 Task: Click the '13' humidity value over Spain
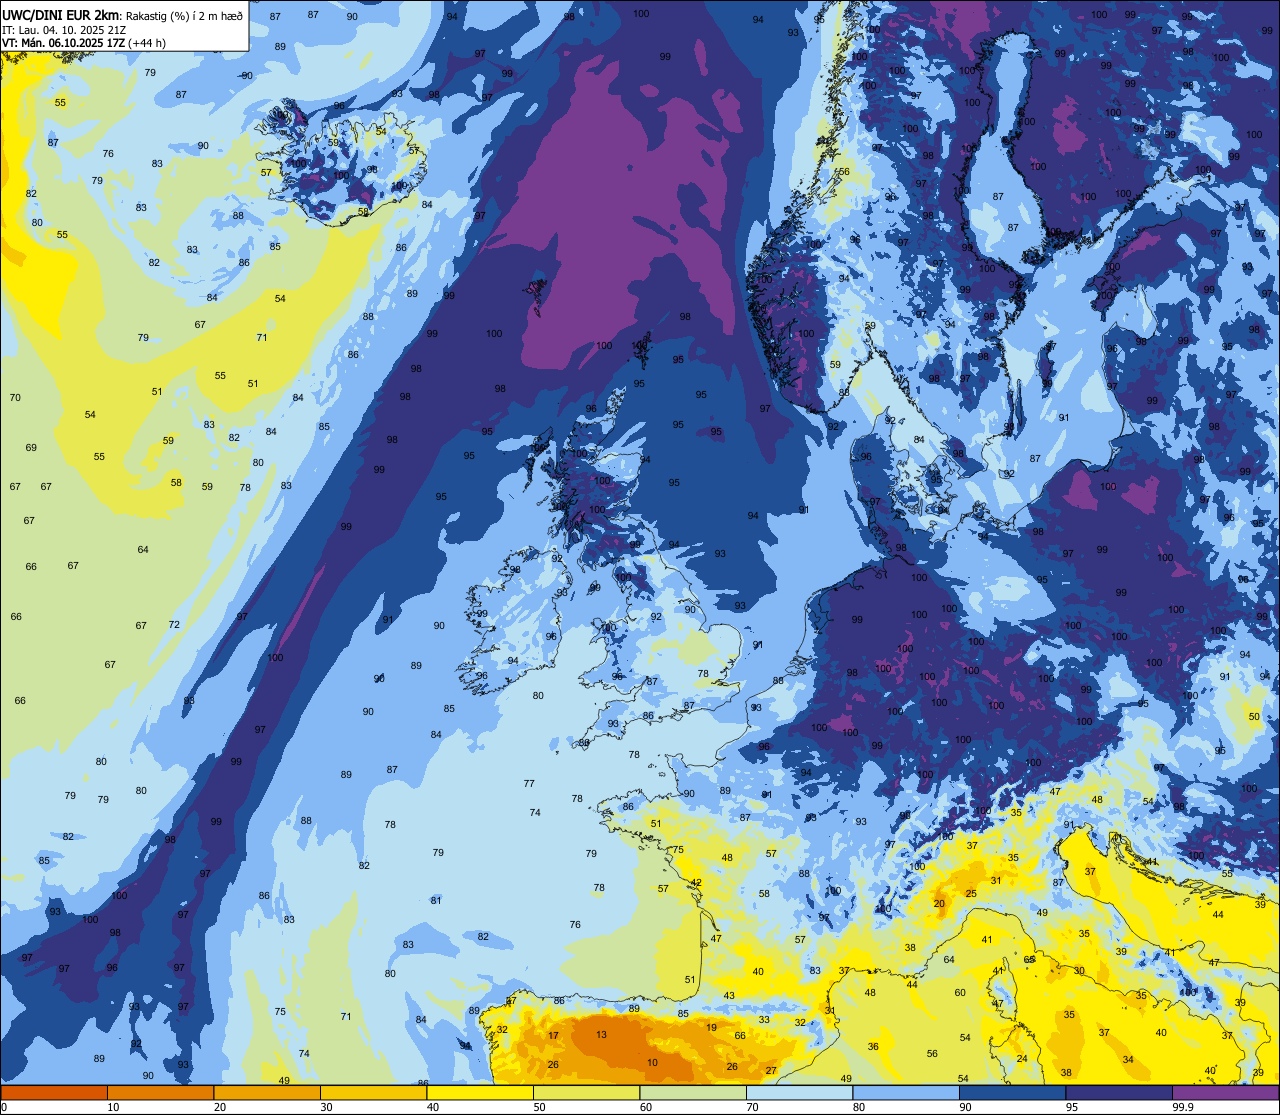click(x=600, y=1035)
